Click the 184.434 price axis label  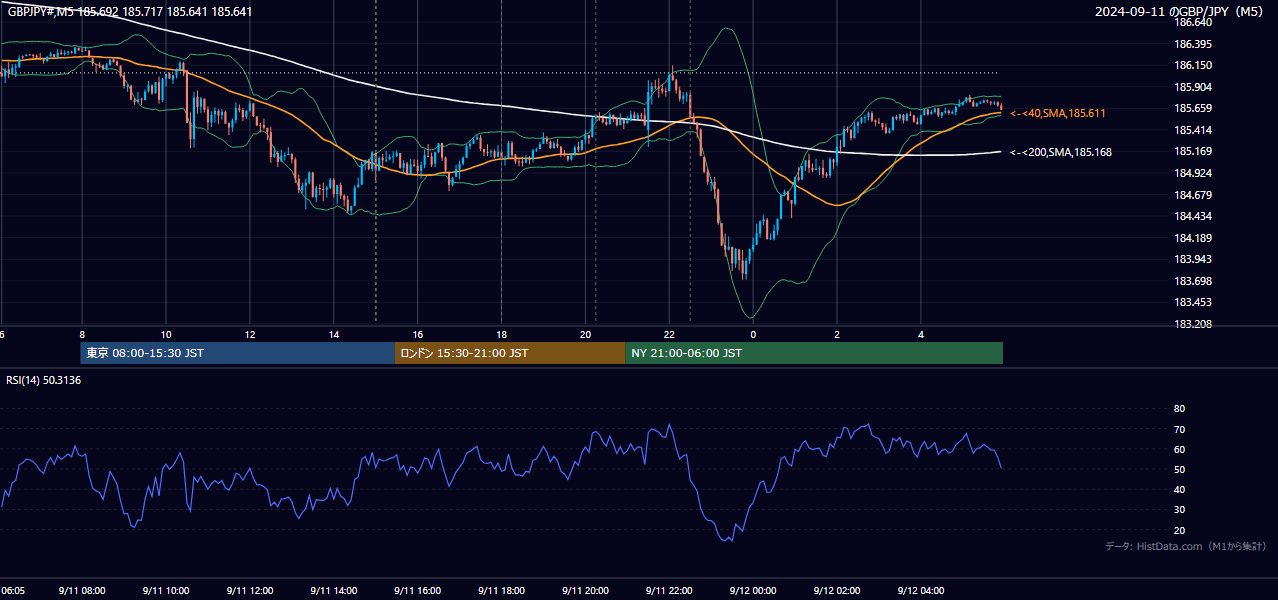pyautogui.click(x=1193, y=216)
